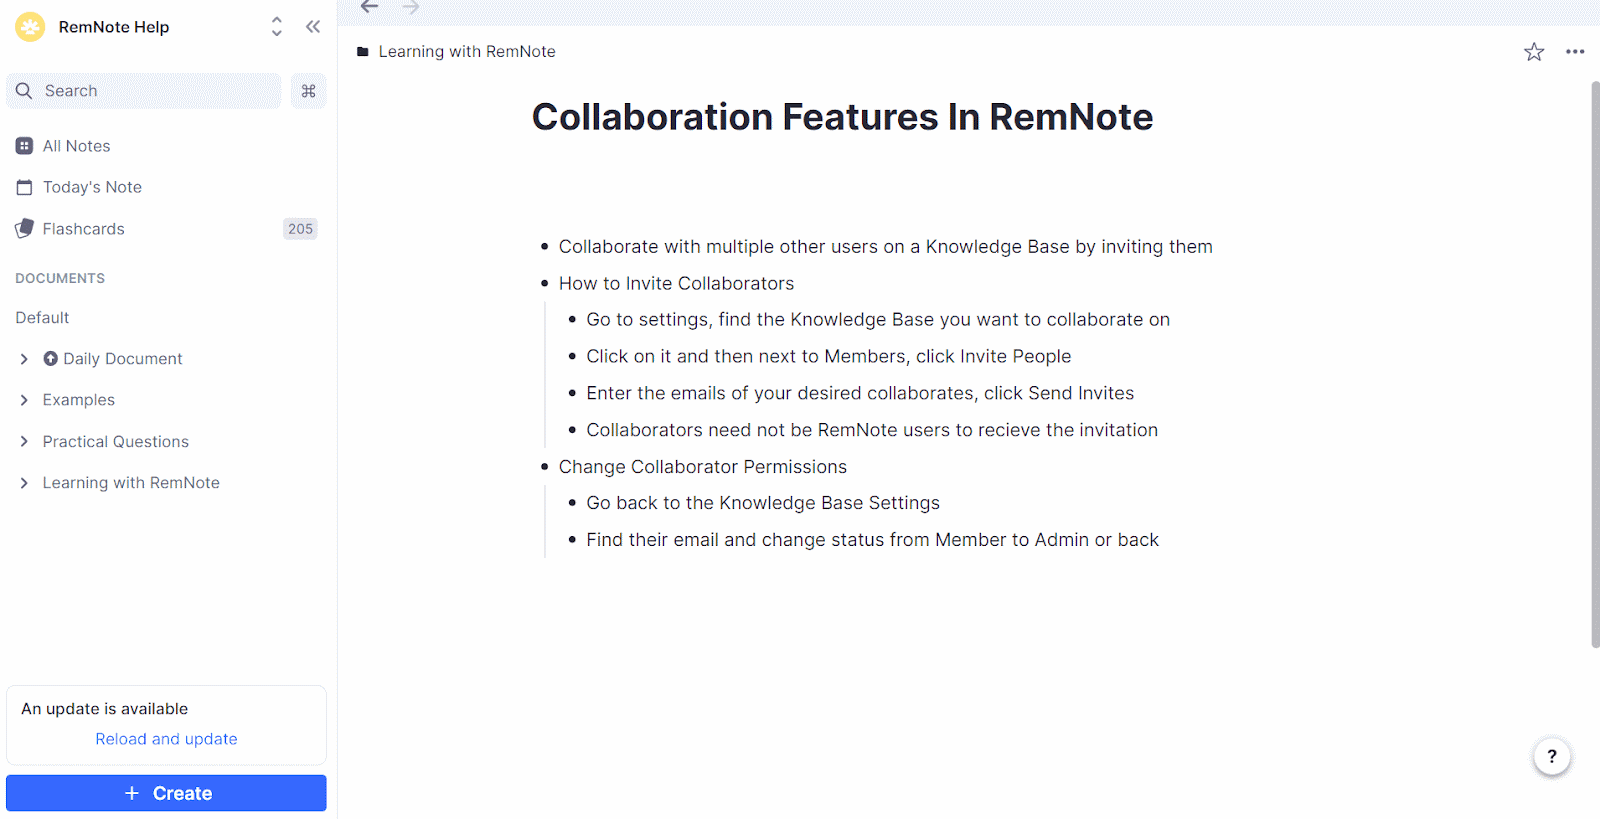
Task: Click the command shortcut icon beside Search
Action: 308,91
